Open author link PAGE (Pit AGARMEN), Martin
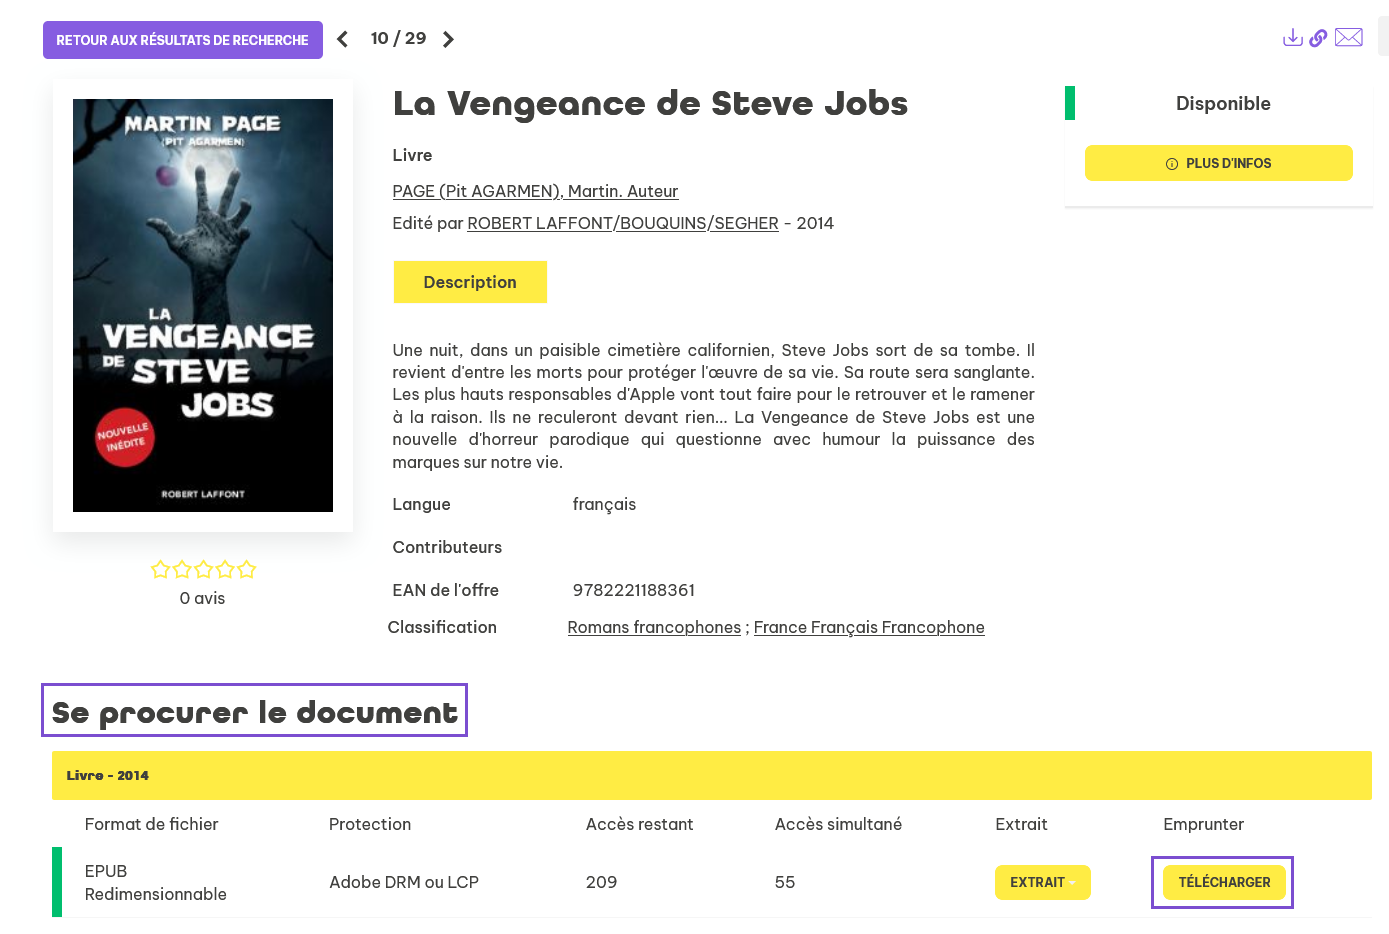1389x934 pixels. [x=535, y=191]
